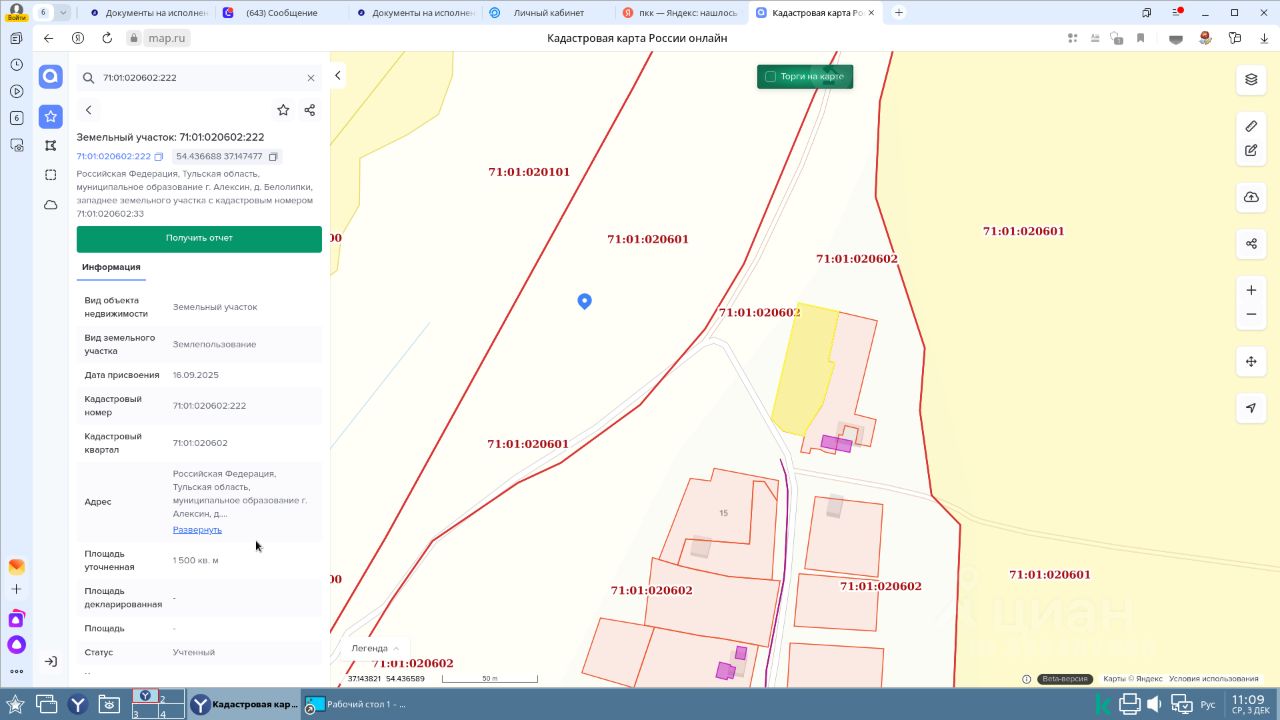The width and height of the screenshot is (1280, 720).
Task: Select the ruler measure tool
Action: tap(1251, 126)
